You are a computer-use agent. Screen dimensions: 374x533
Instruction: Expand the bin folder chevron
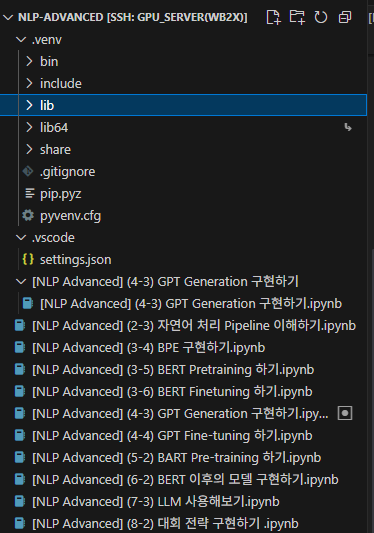[x=29, y=62]
